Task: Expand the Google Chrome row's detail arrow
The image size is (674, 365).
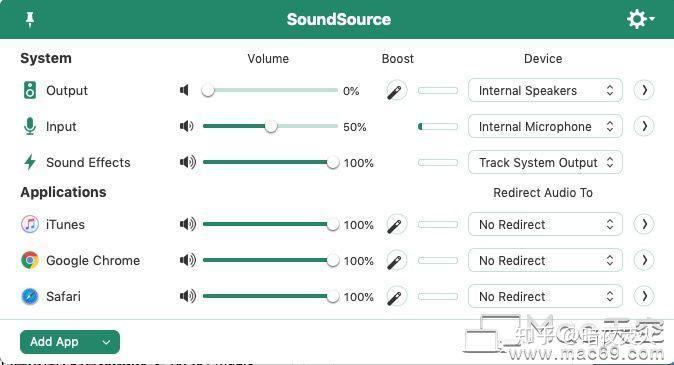Action: (x=644, y=260)
